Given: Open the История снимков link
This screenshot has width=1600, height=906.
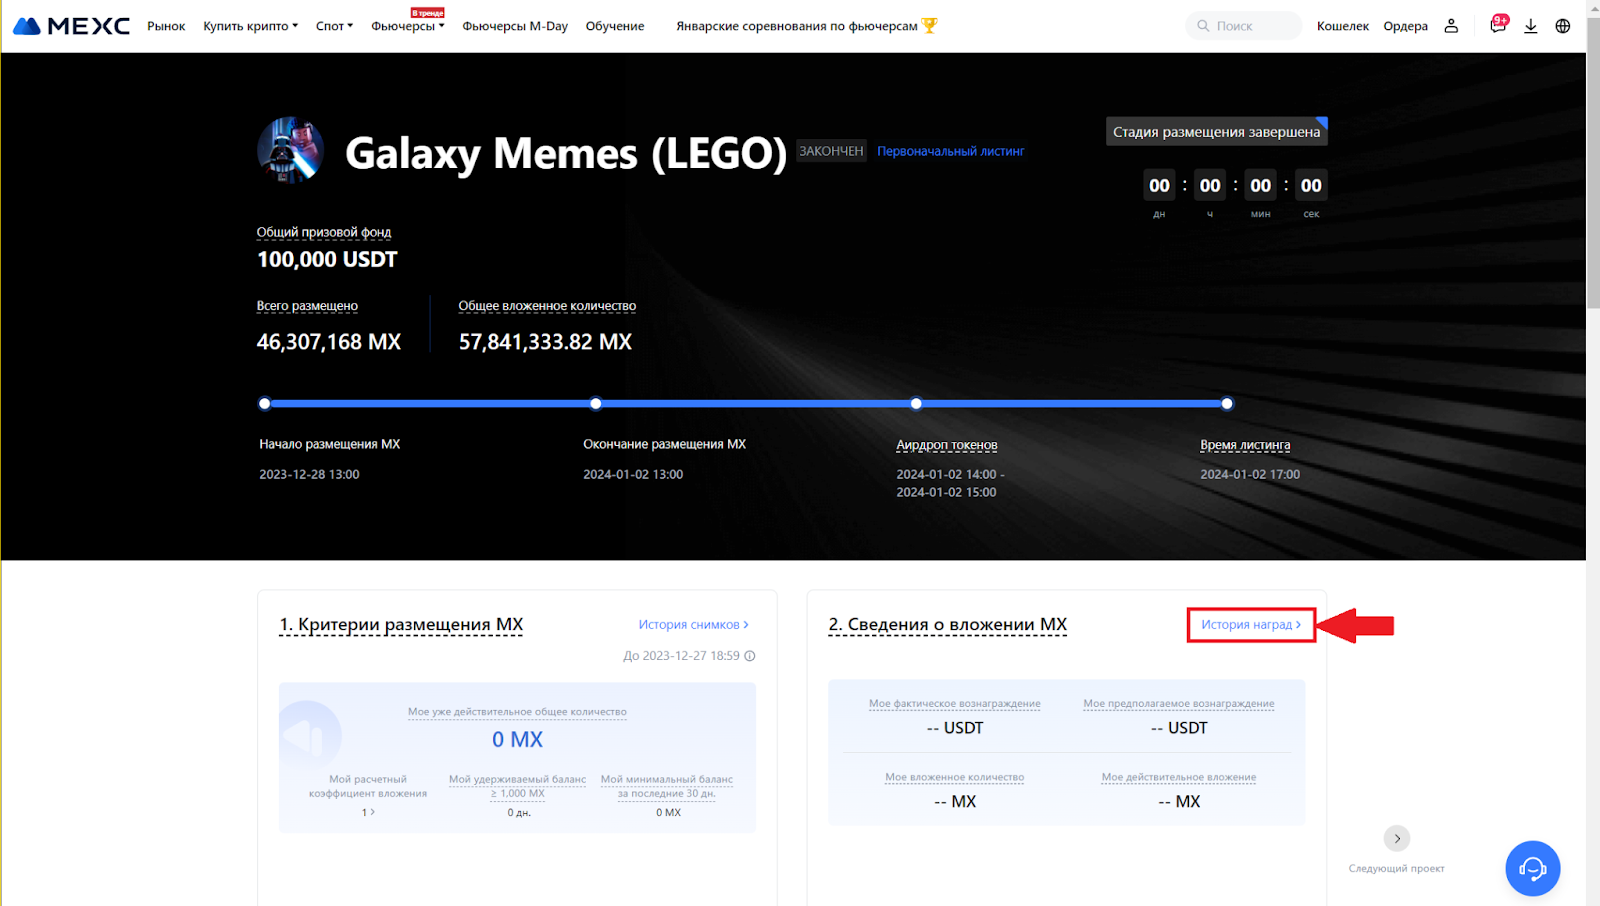Looking at the screenshot, I should [x=693, y=625].
